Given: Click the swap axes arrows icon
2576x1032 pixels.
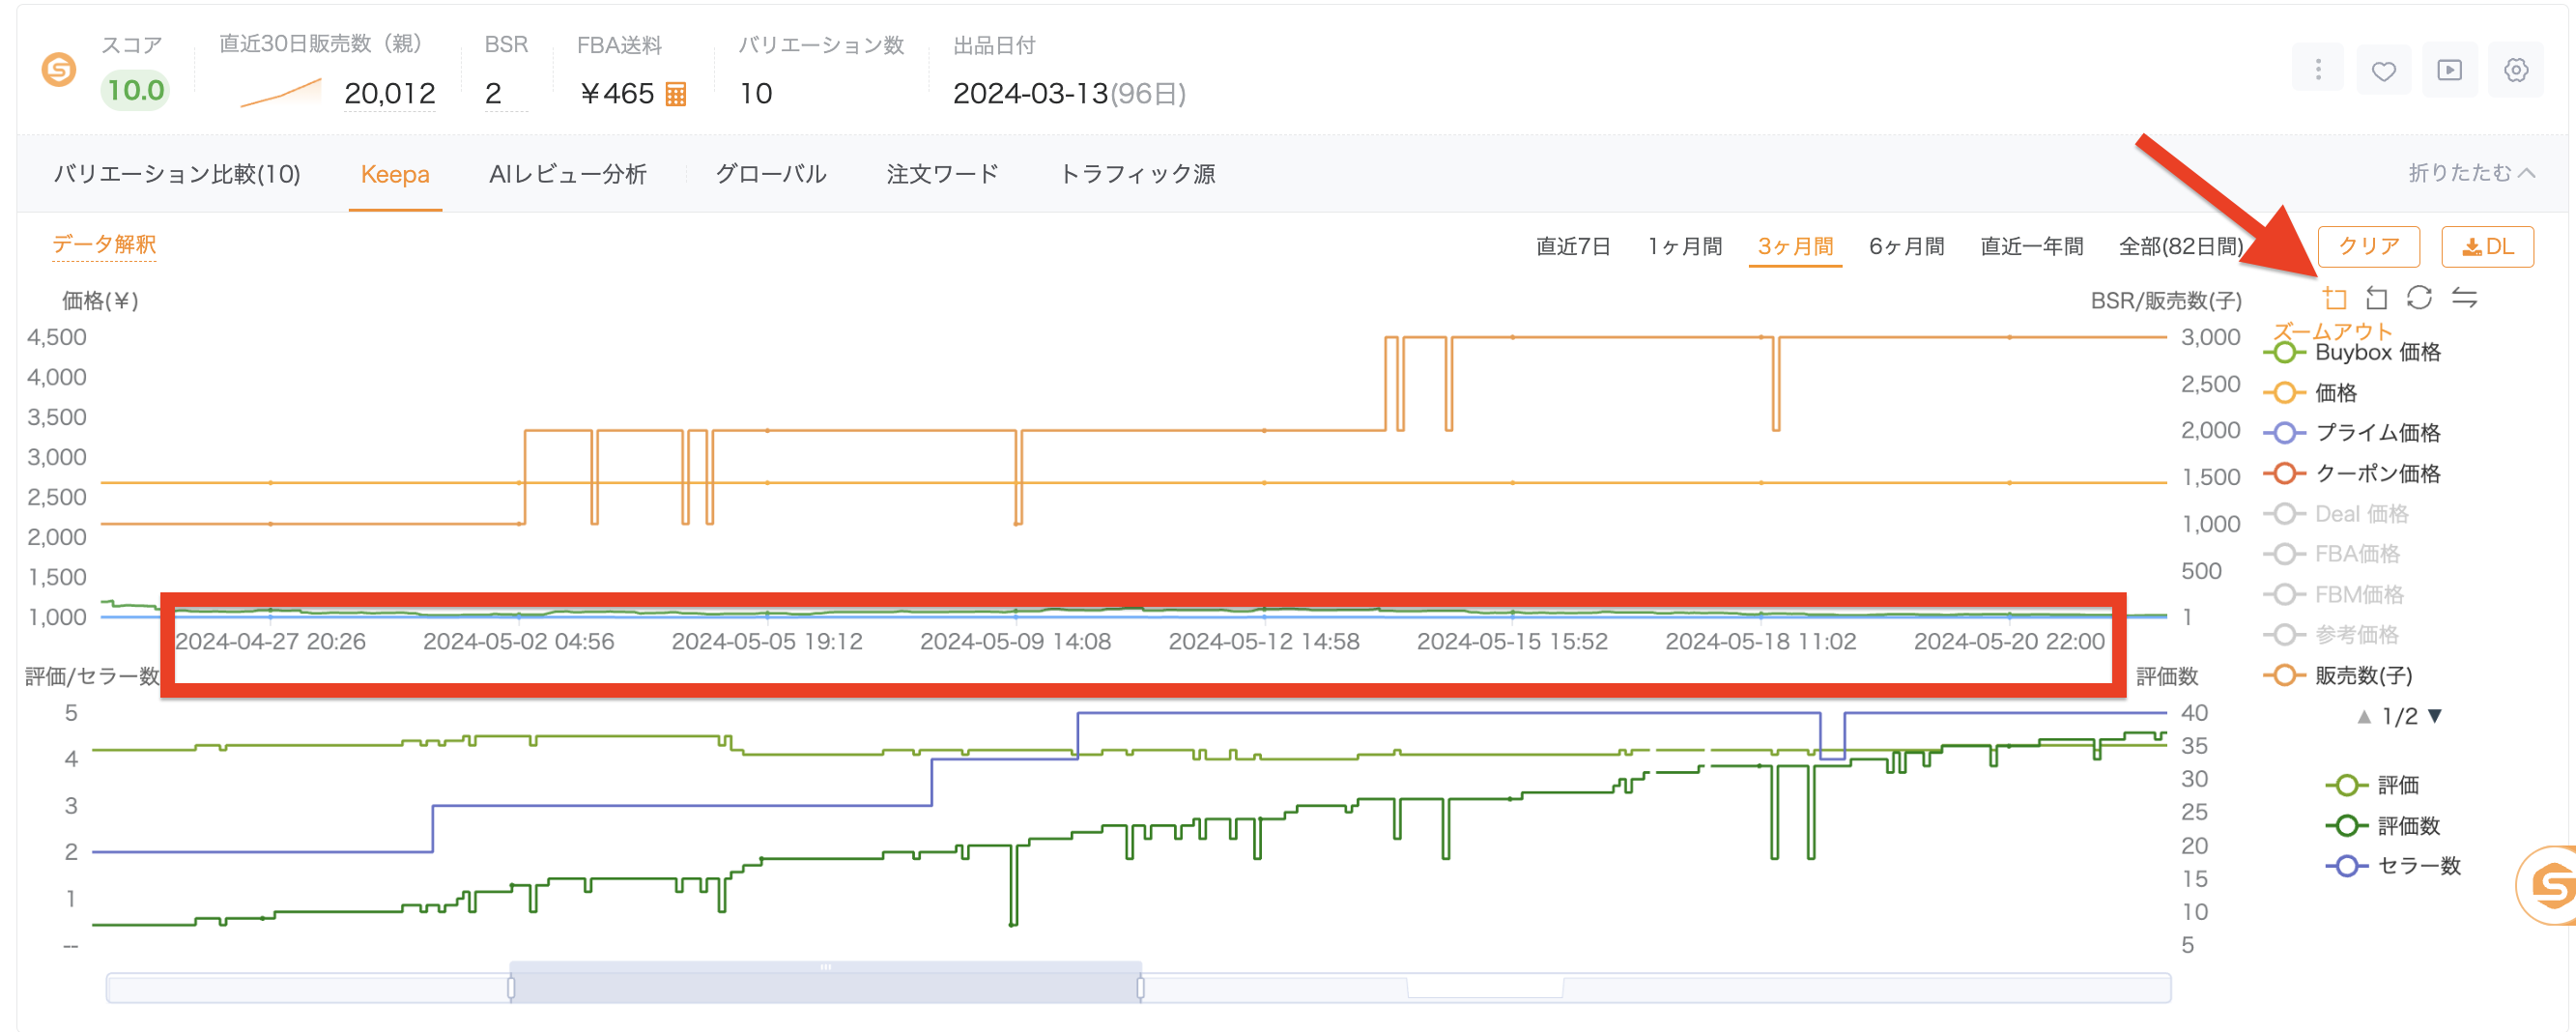Looking at the screenshot, I should click(x=2464, y=298).
